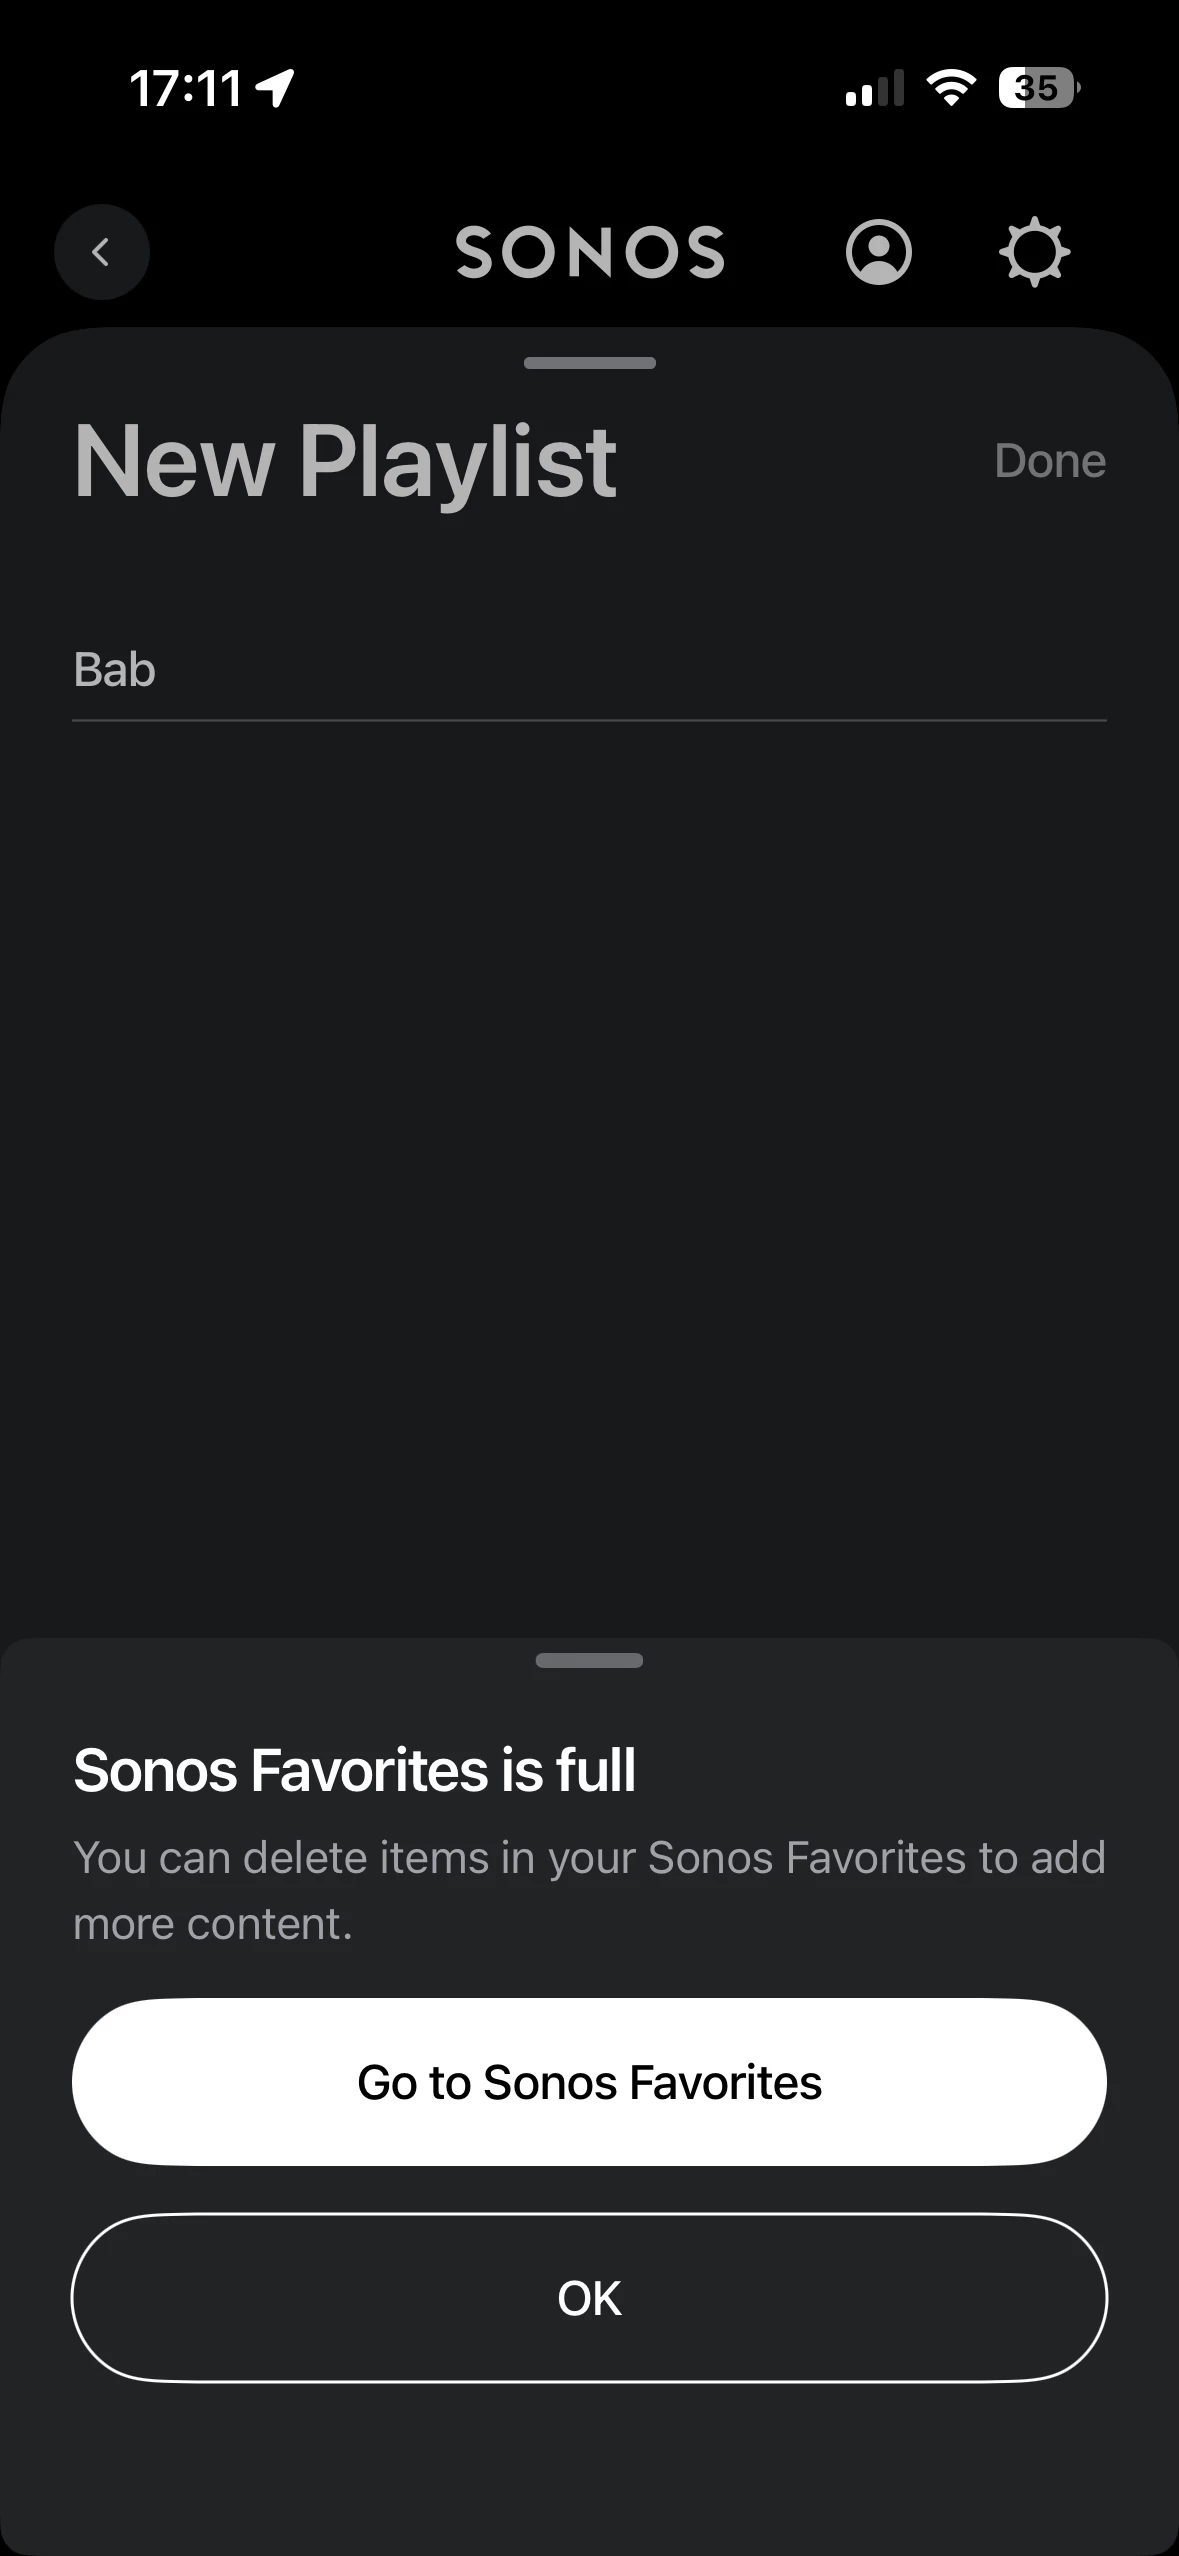Tap the dimmed empty area above the alert

589,1150
